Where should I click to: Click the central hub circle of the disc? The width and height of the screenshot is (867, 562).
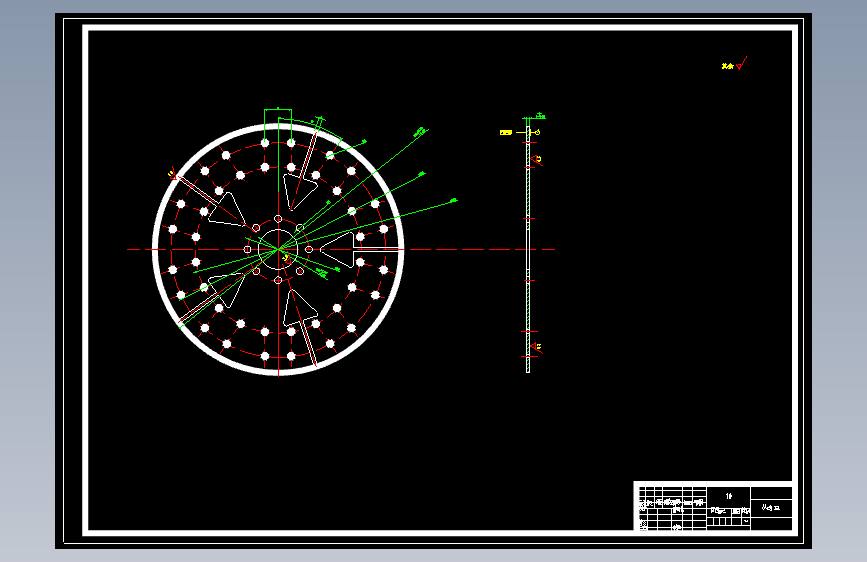pyautogui.click(x=278, y=249)
